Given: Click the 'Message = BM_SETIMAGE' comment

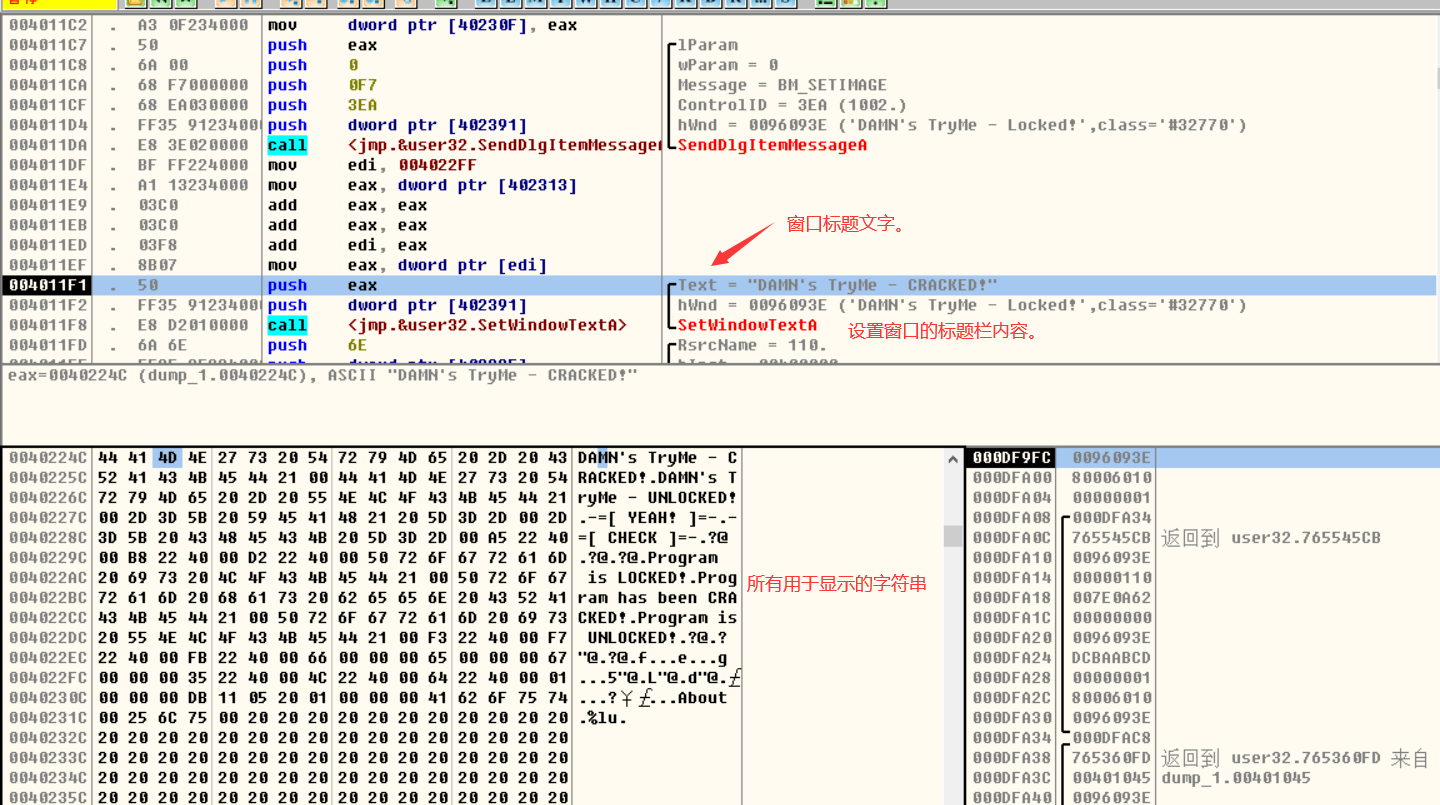Looking at the screenshot, I should tap(782, 85).
